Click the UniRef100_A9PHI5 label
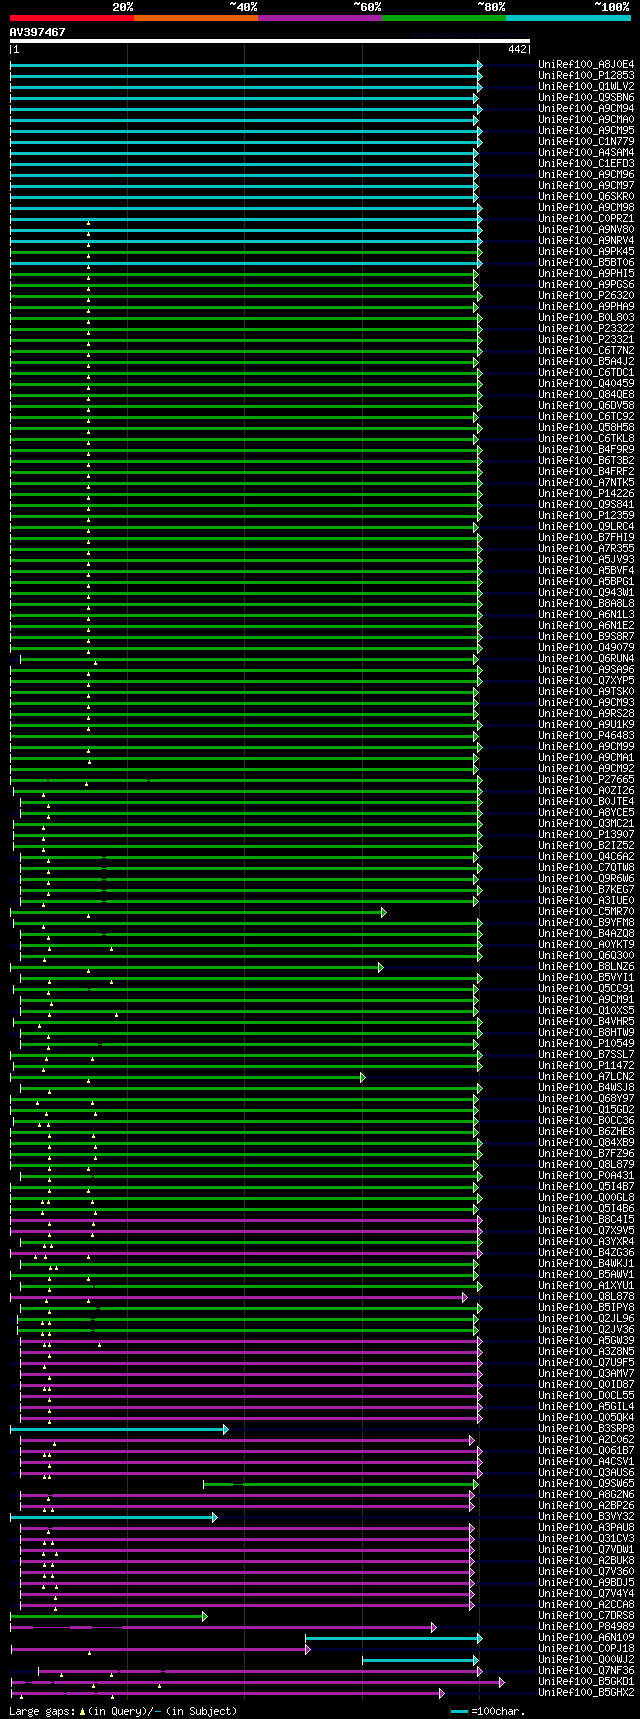640x1719 pixels. pos(586,274)
